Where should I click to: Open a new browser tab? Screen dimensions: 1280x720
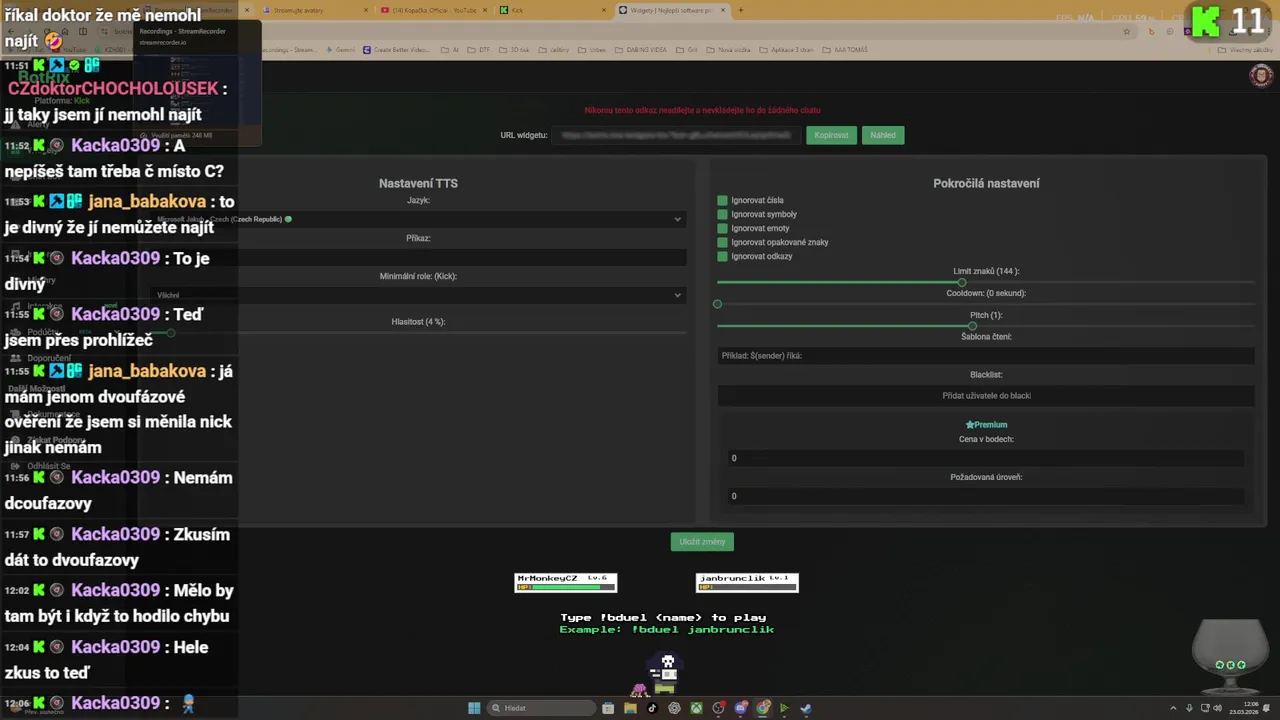(x=740, y=10)
